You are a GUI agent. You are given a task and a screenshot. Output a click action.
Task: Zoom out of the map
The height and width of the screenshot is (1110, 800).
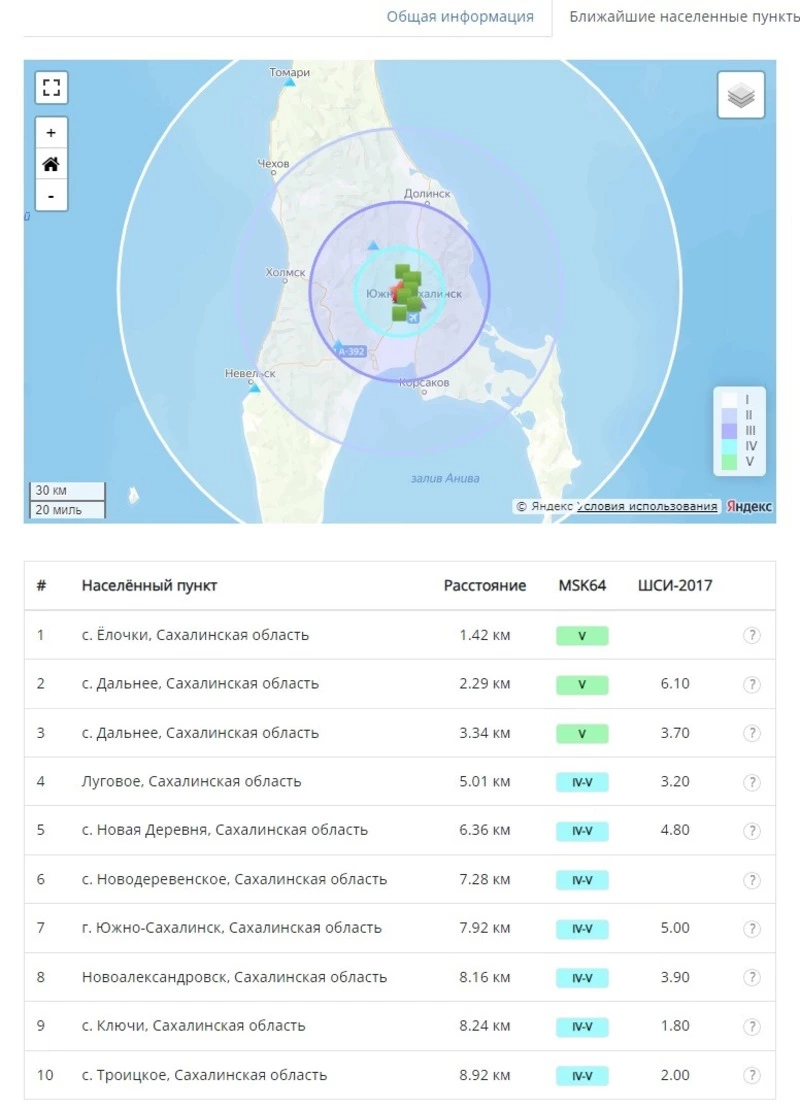(51, 195)
